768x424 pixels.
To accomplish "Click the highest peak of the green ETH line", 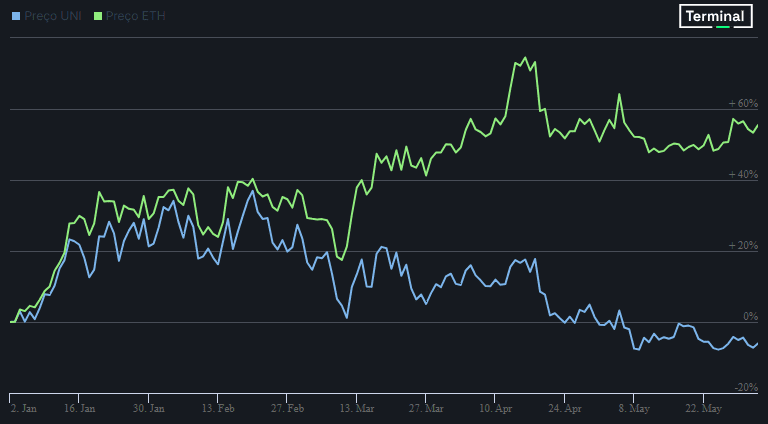I will point(526,57).
